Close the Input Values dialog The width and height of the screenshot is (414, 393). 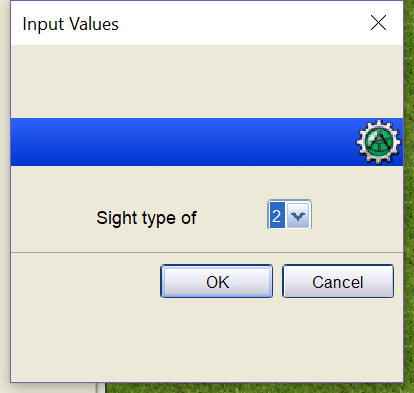378,23
